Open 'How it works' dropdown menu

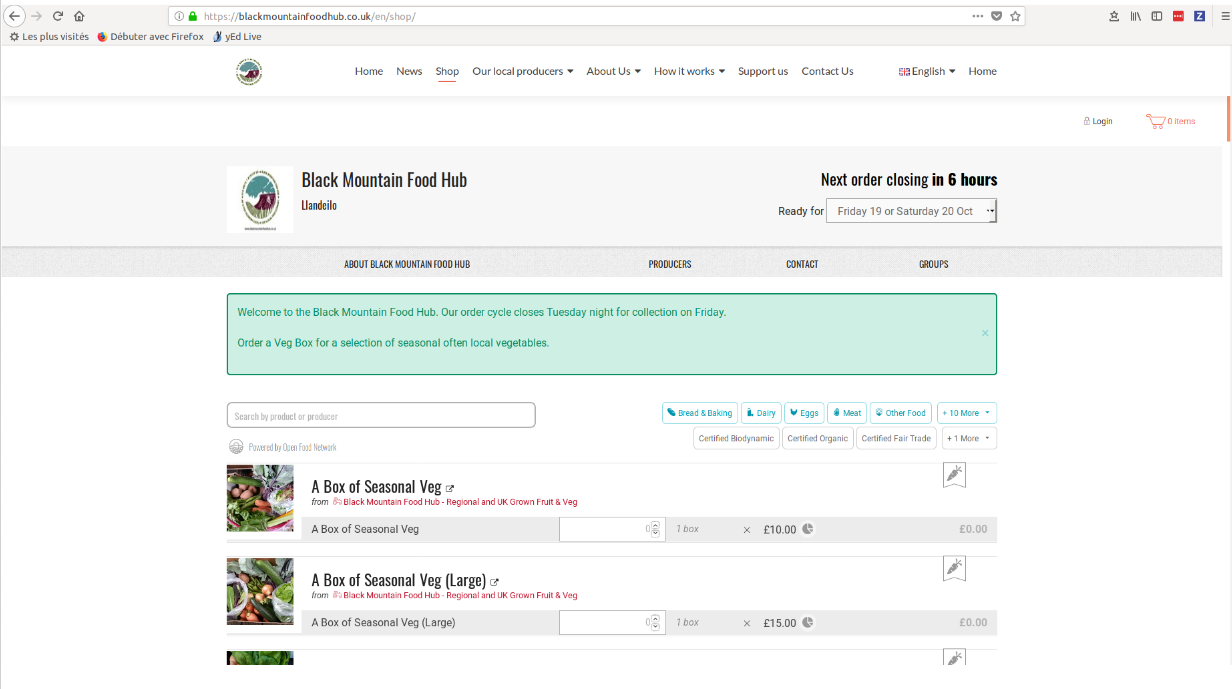coord(690,71)
